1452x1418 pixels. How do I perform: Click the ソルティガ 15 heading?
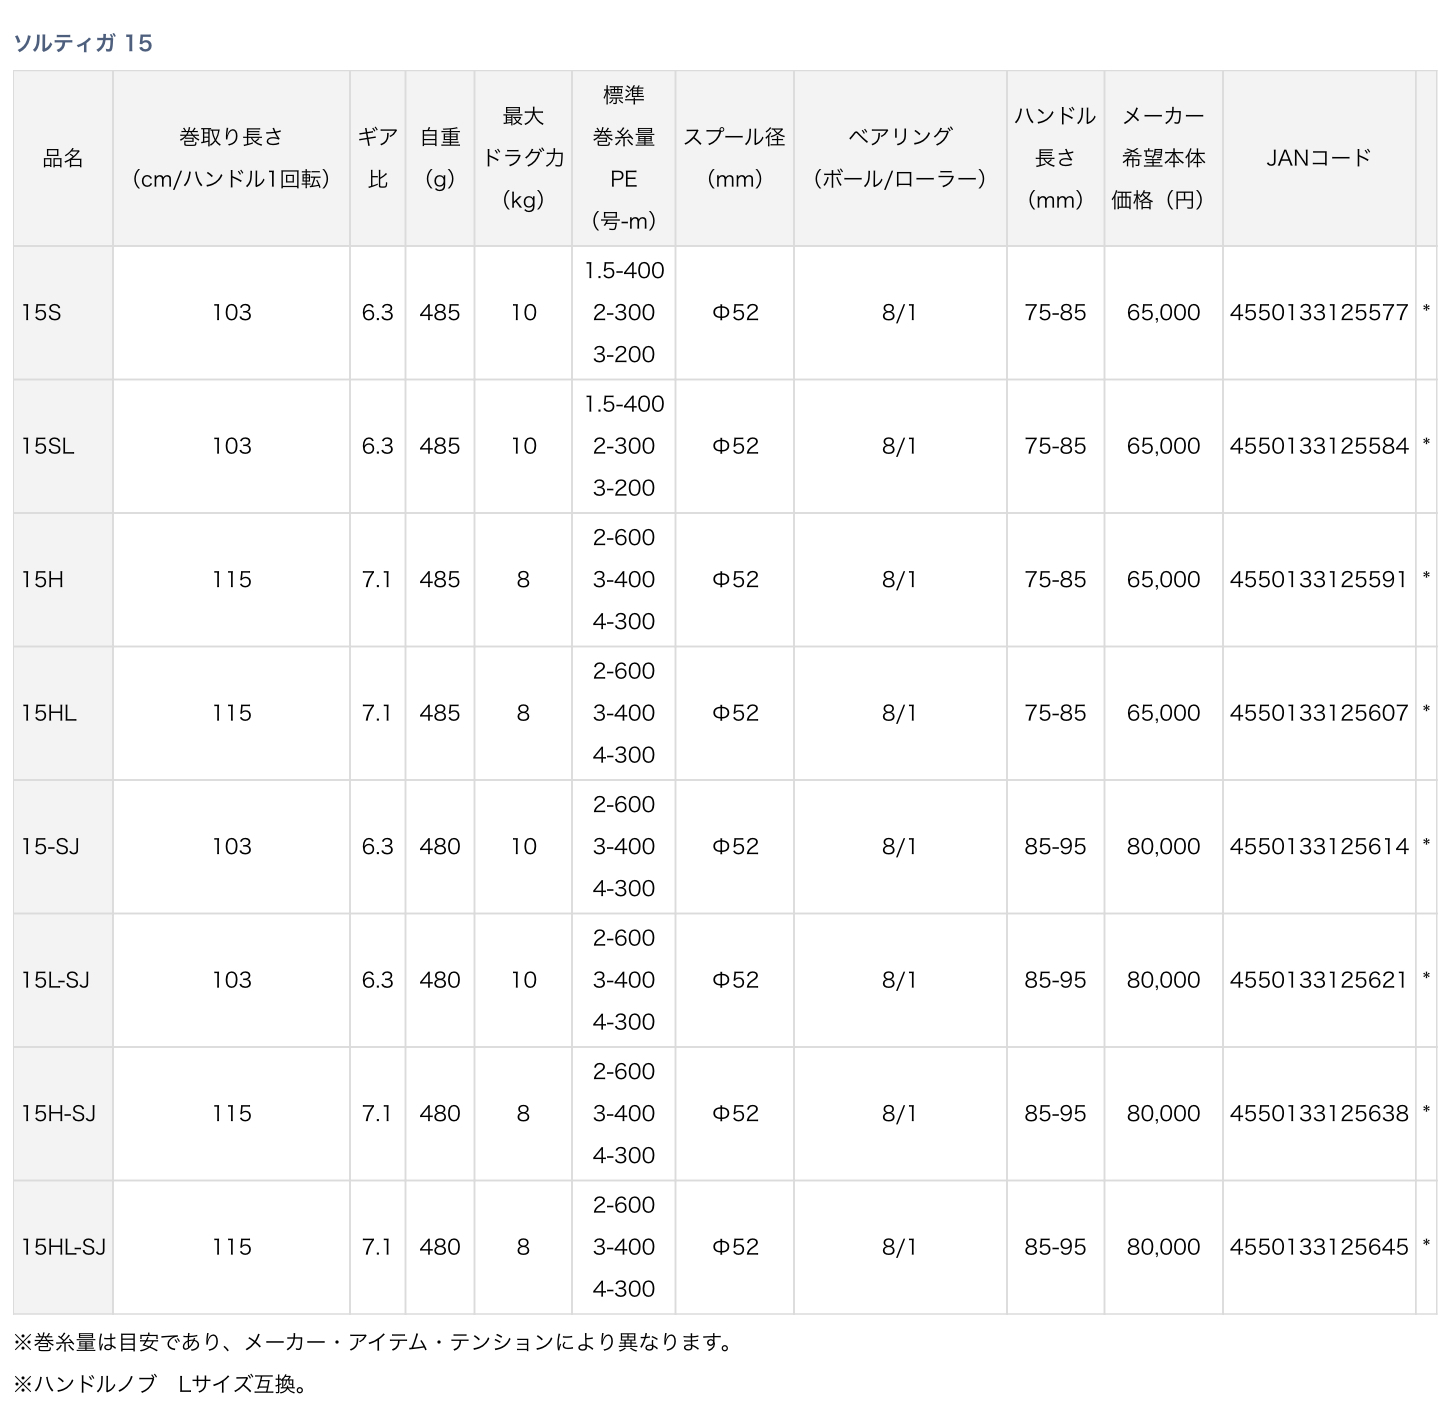pos(83,43)
